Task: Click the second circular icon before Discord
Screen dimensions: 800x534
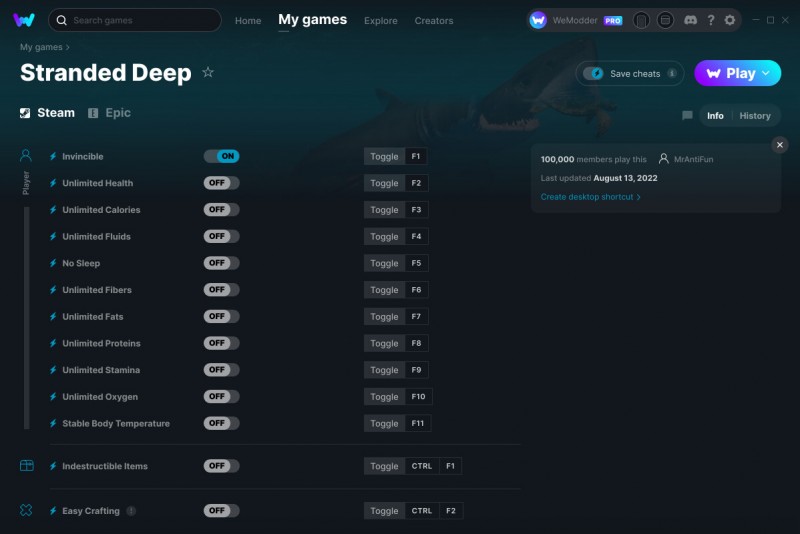Action: 665,20
